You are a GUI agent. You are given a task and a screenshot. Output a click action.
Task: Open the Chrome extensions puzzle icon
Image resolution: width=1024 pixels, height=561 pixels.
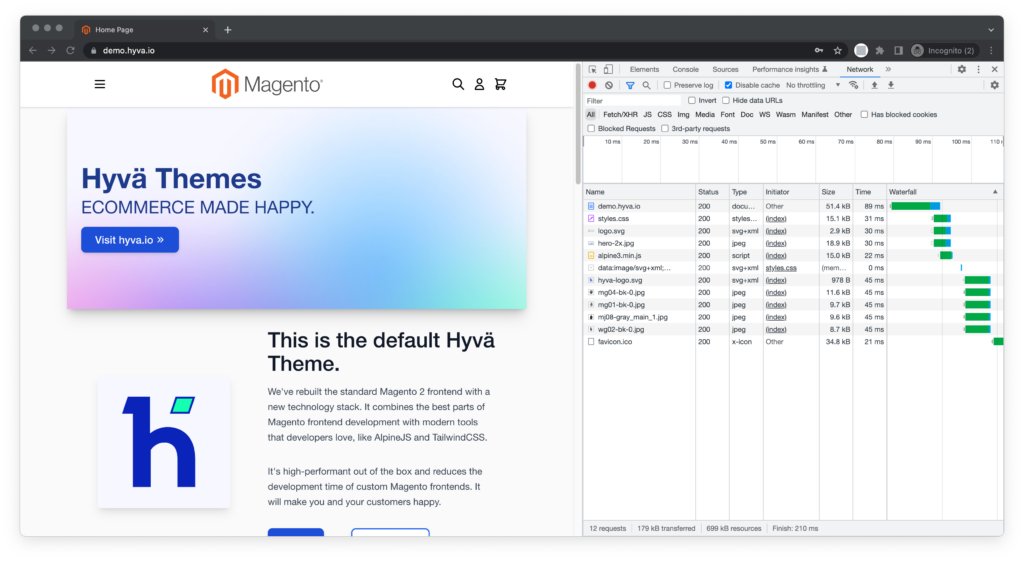point(880,50)
